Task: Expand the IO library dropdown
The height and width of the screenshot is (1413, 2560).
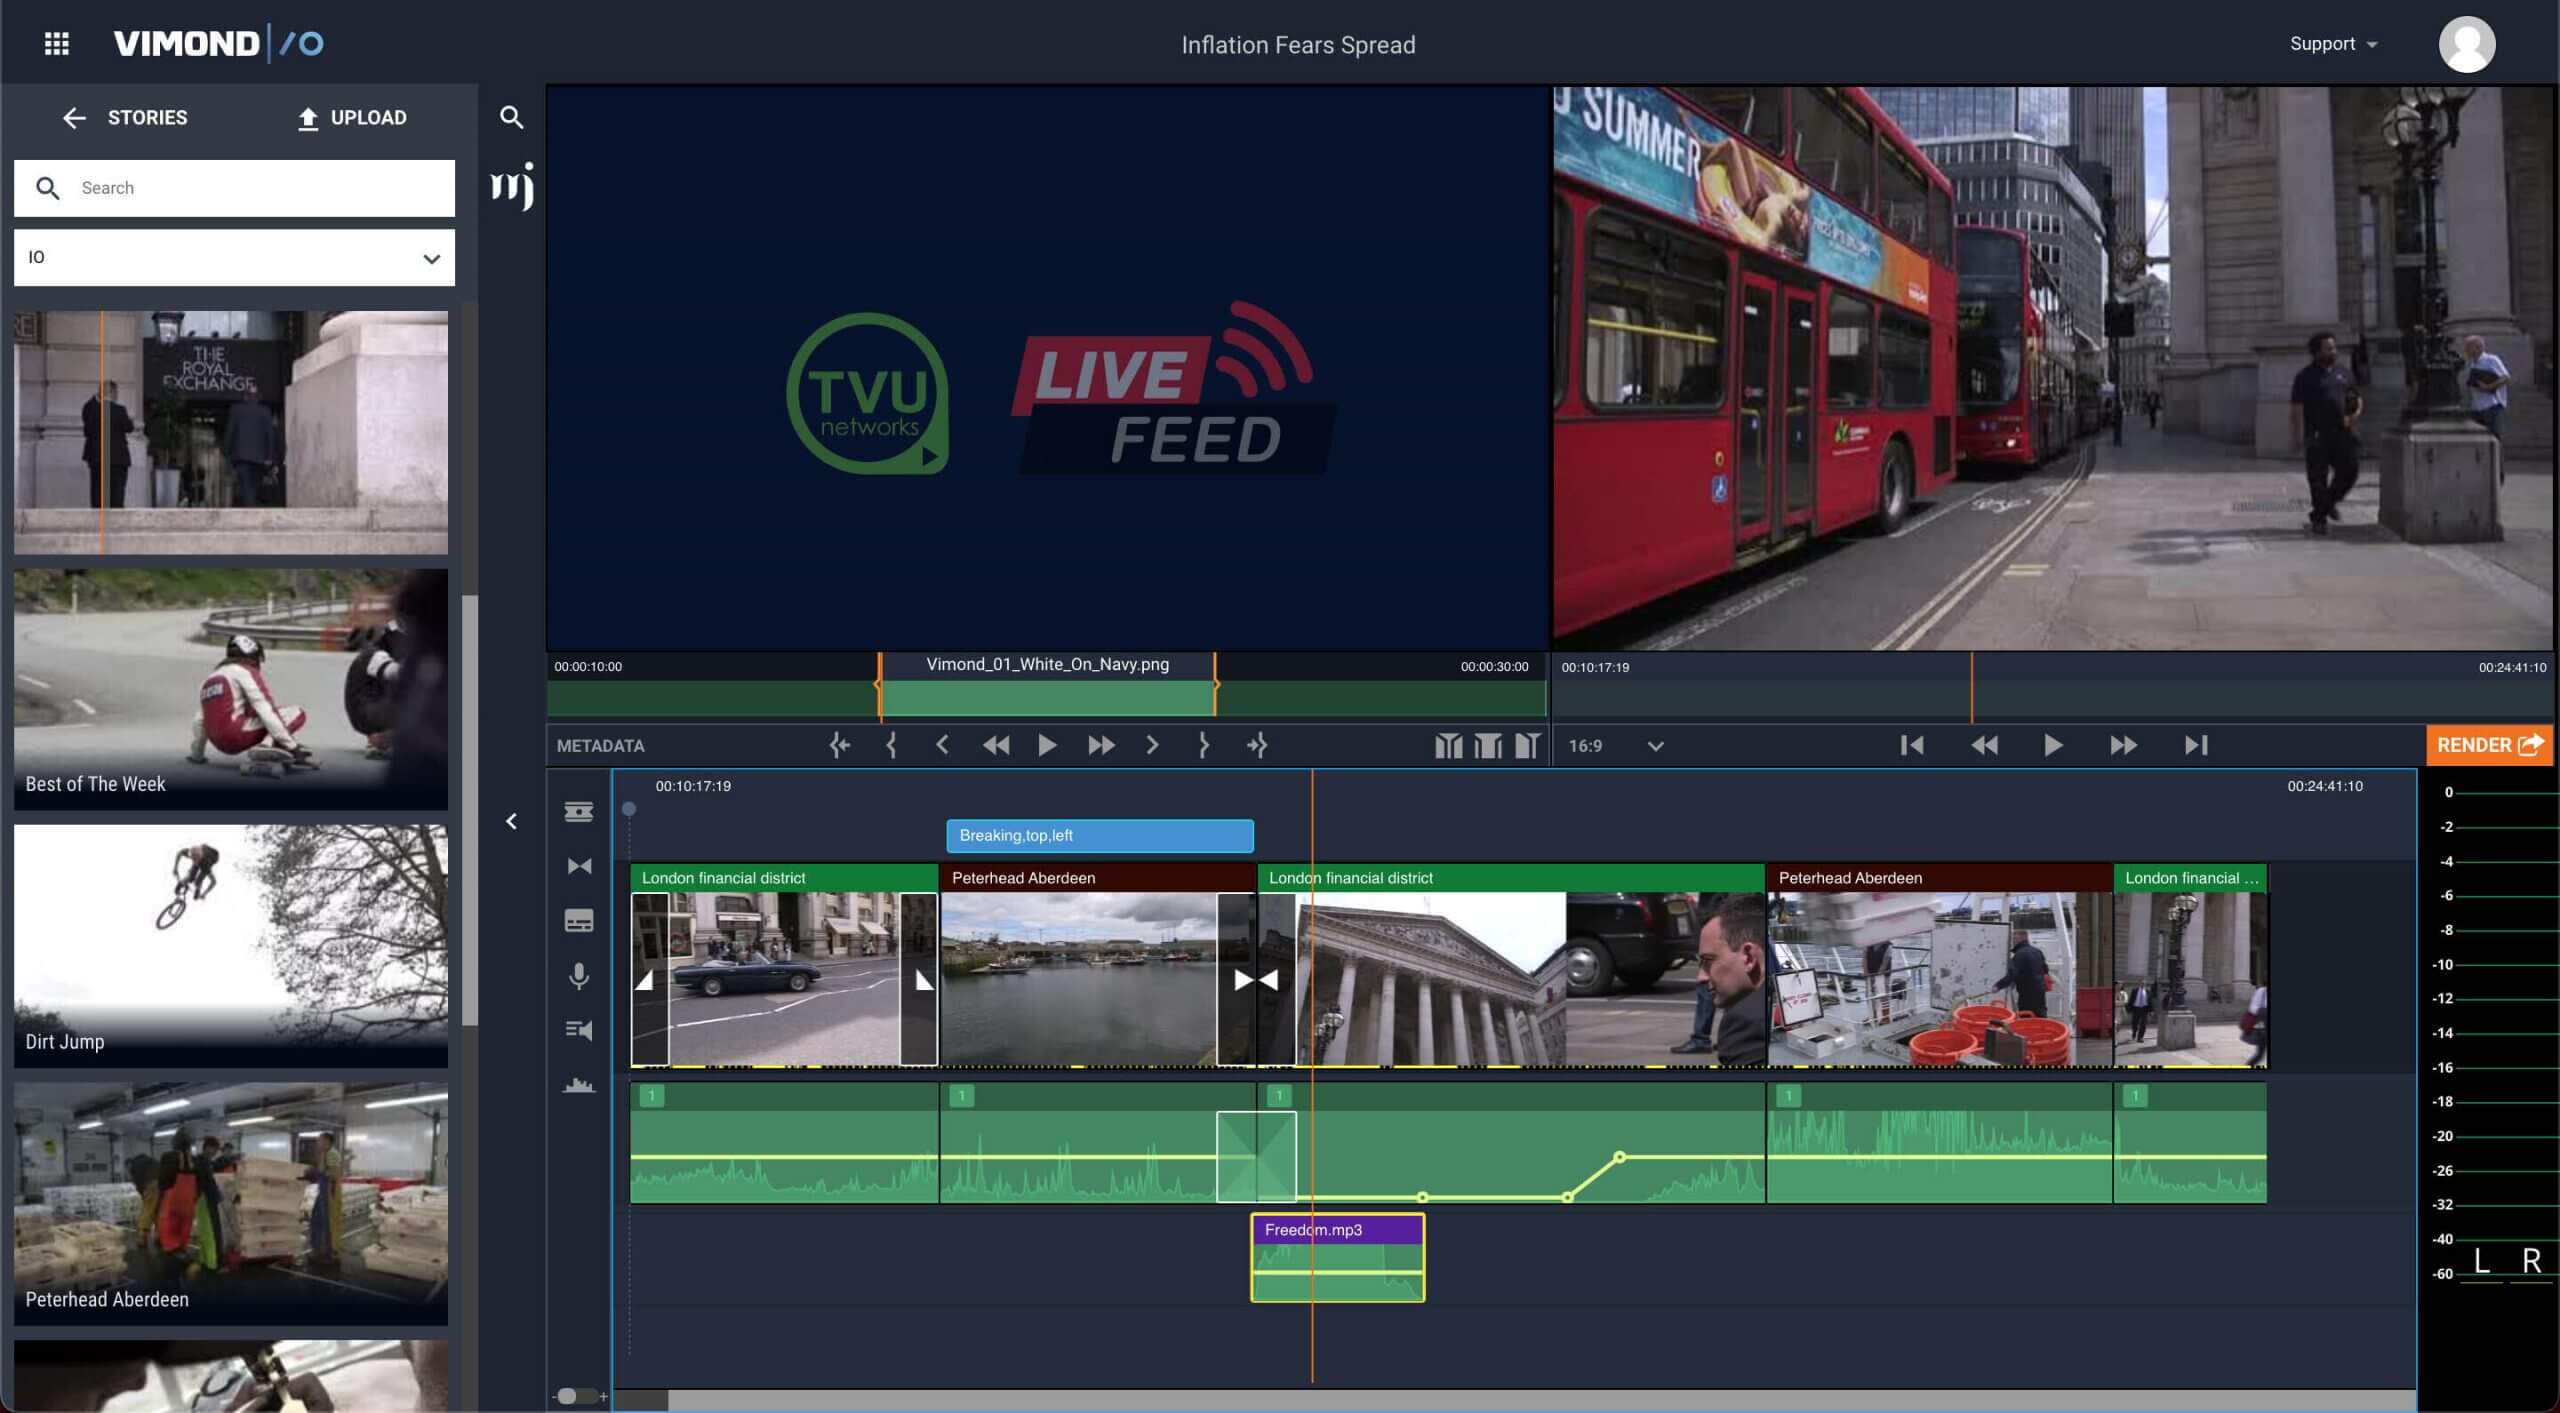Action: coord(234,258)
